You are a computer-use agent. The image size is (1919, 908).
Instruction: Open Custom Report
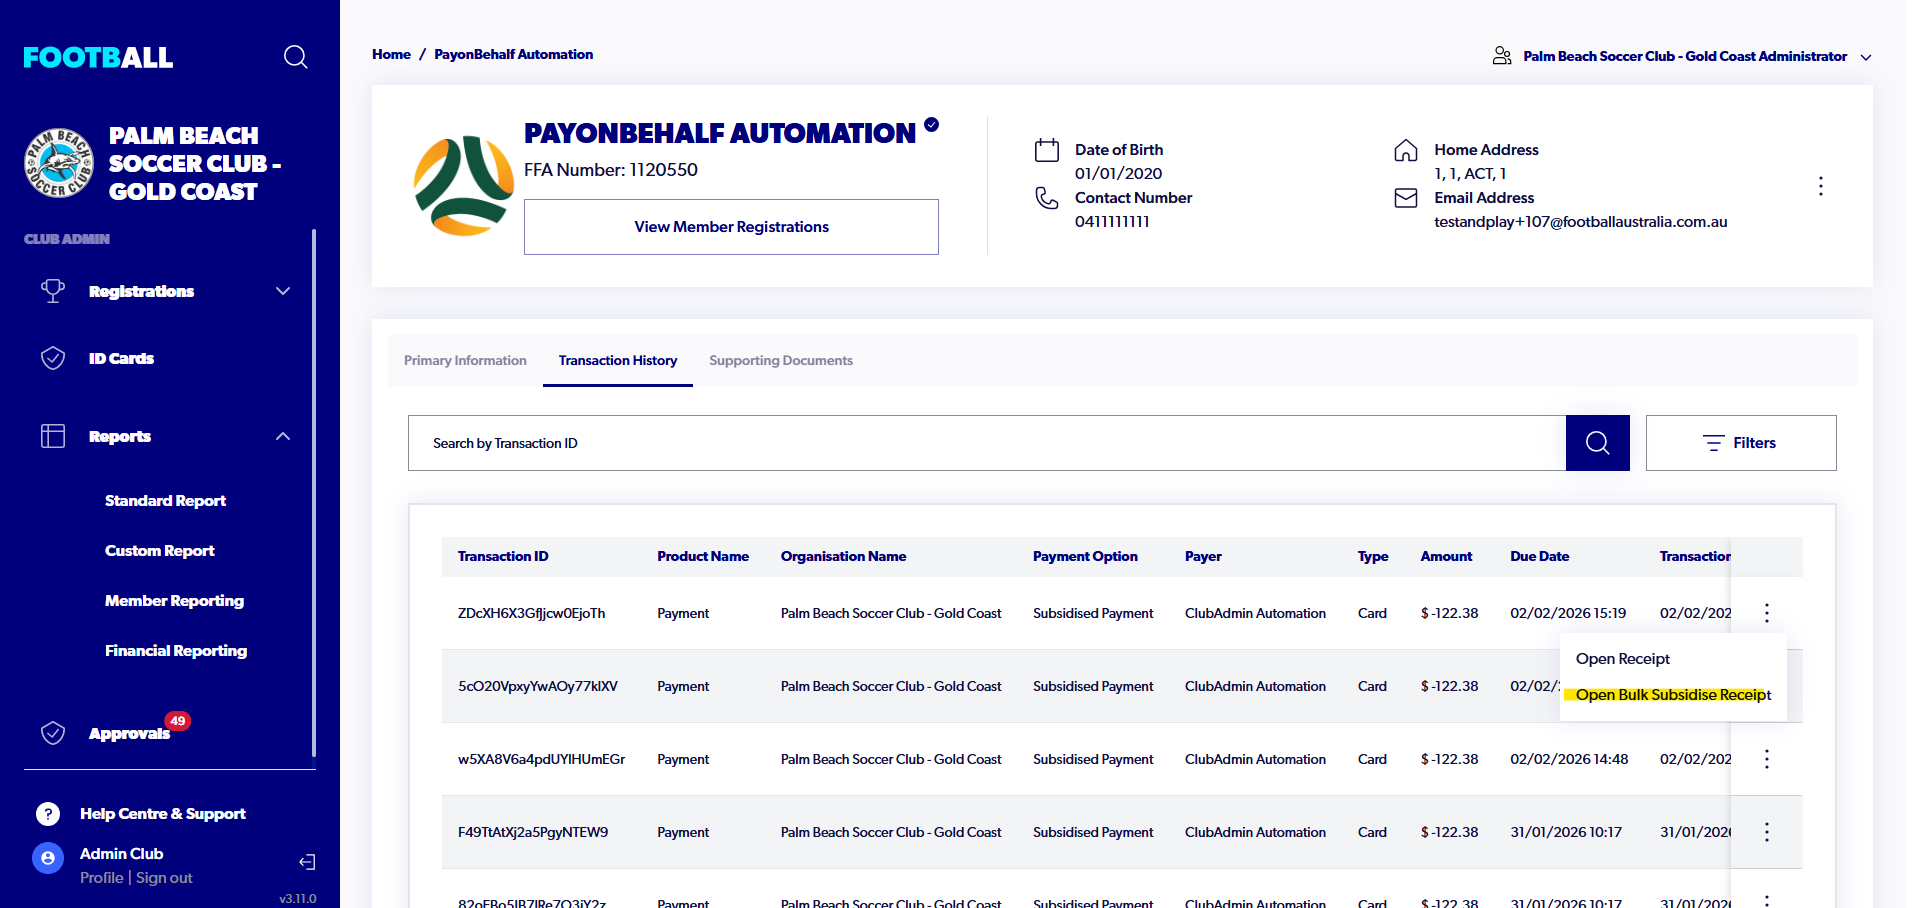(160, 550)
